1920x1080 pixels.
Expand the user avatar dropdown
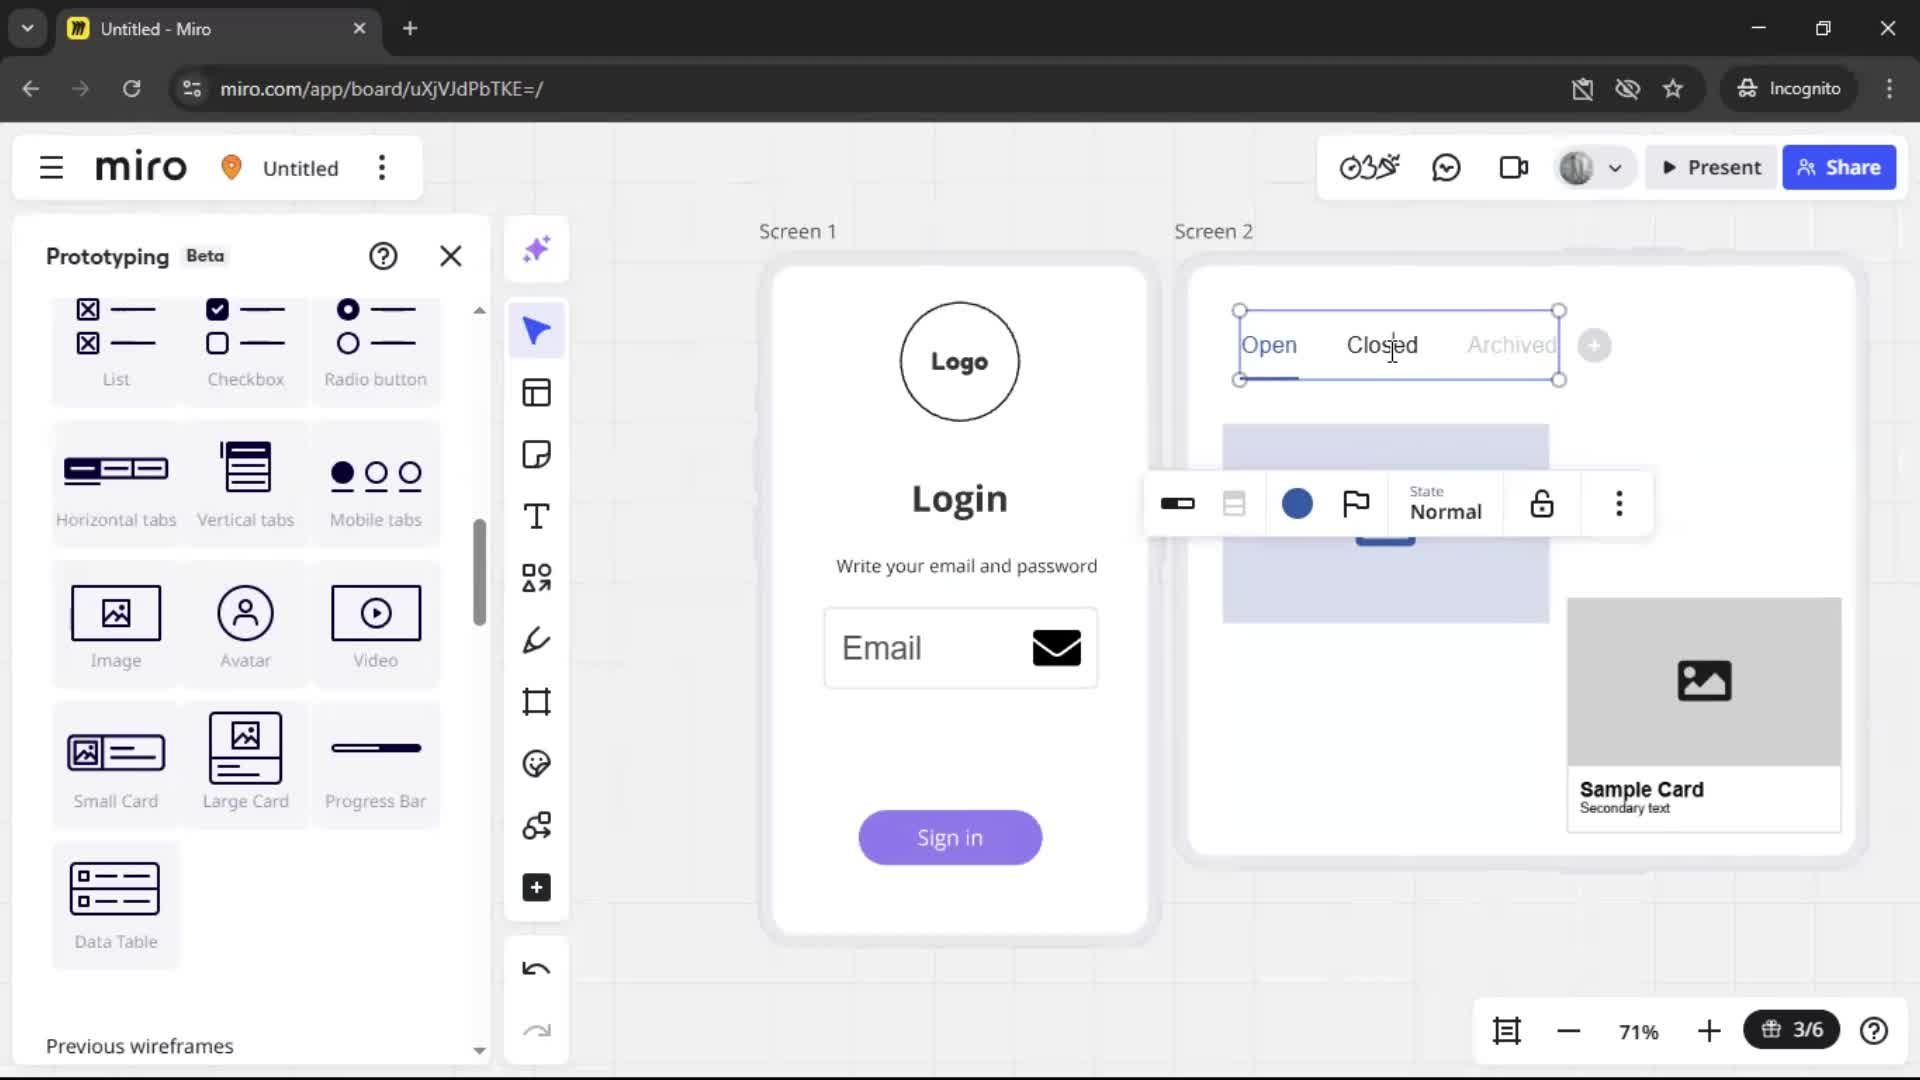[x=1614, y=168]
